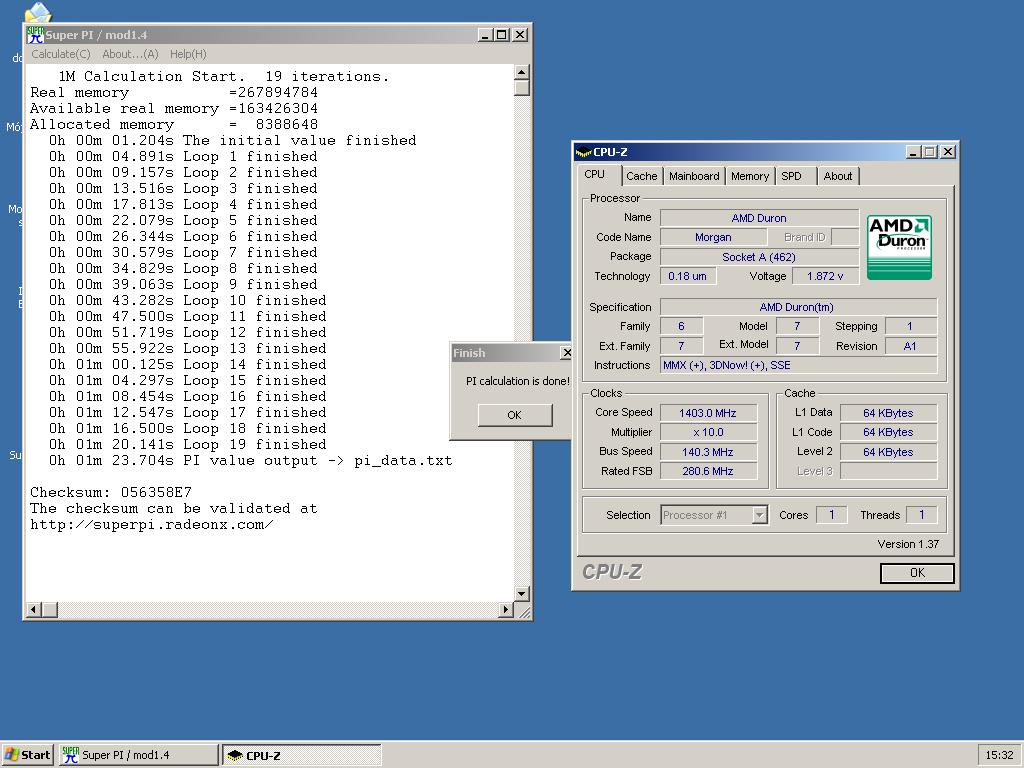Click the Bus Speed value 140.3 MHz
The height and width of the screenshot is (768, 1024).
(x=708, y=452)
